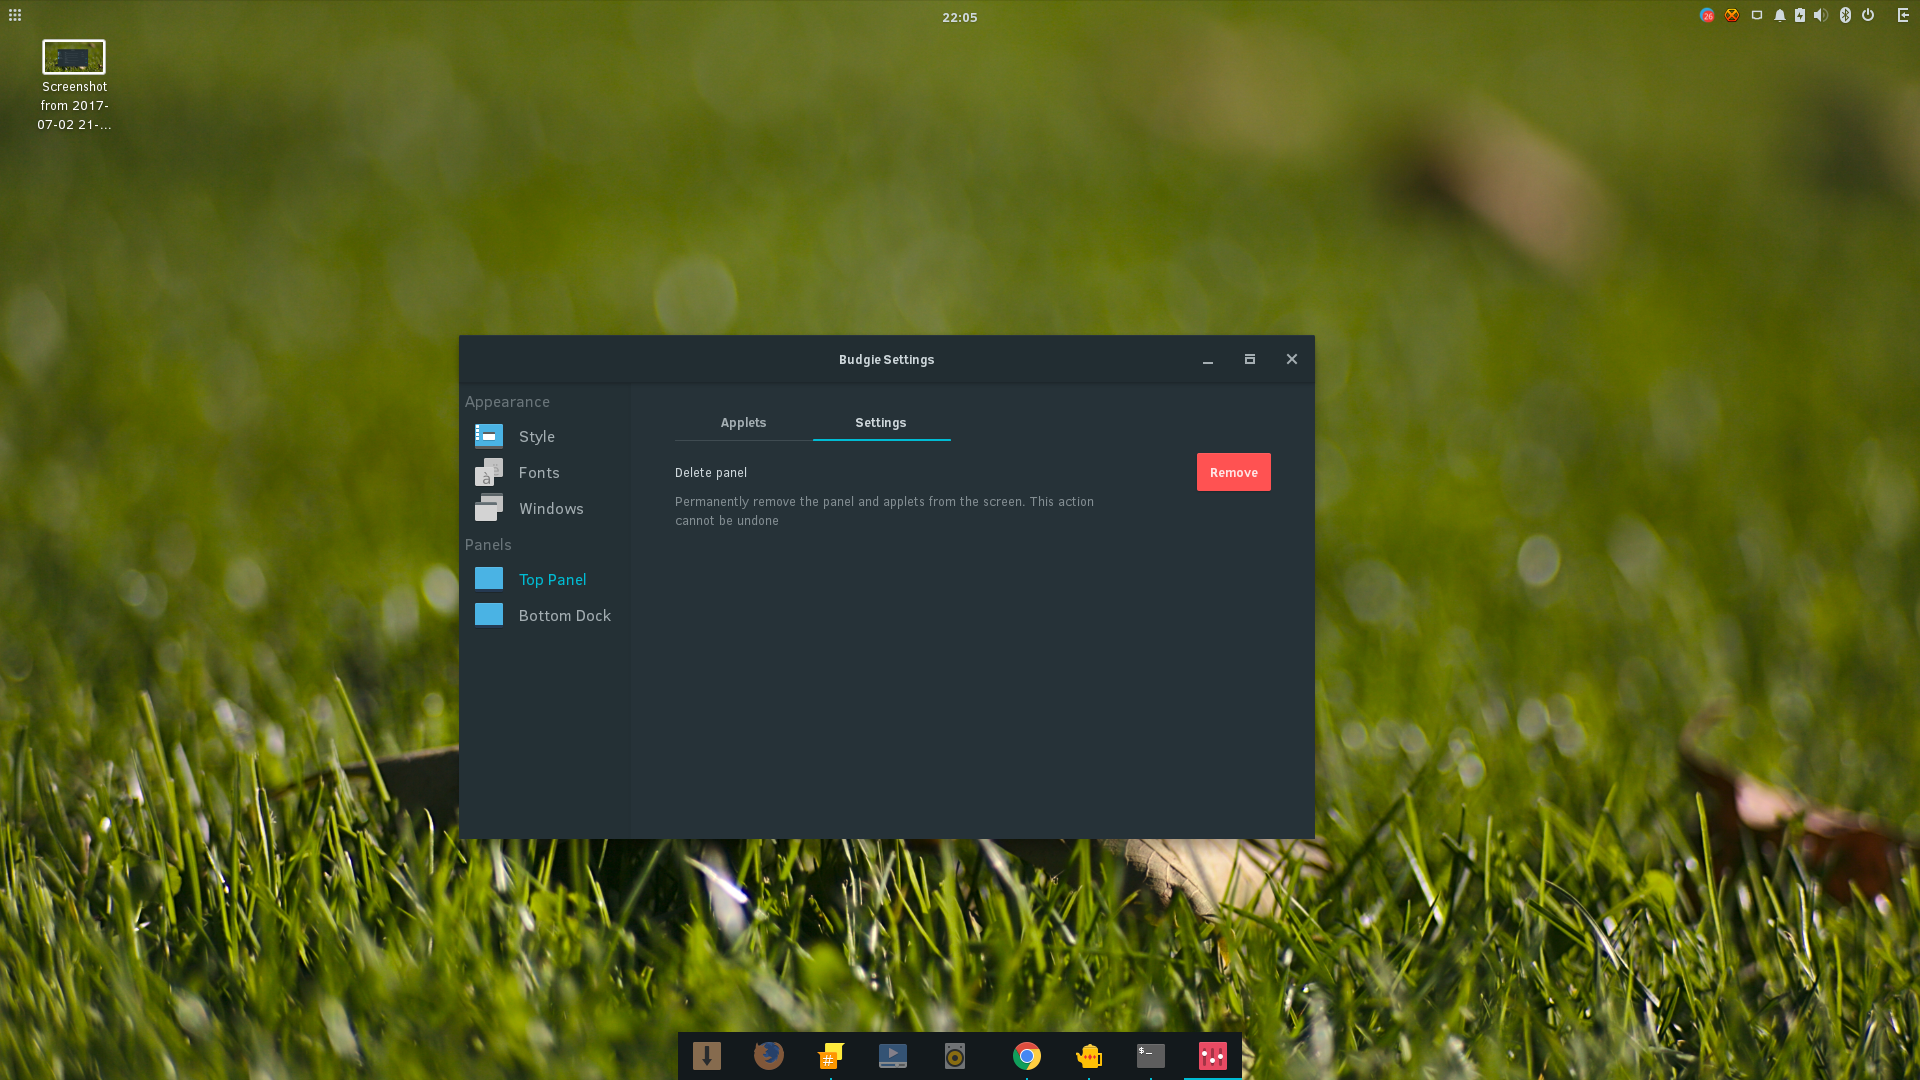Open the Raven sidebar toggle icon
1920x1080 pixels.
tap(1903, 15)
